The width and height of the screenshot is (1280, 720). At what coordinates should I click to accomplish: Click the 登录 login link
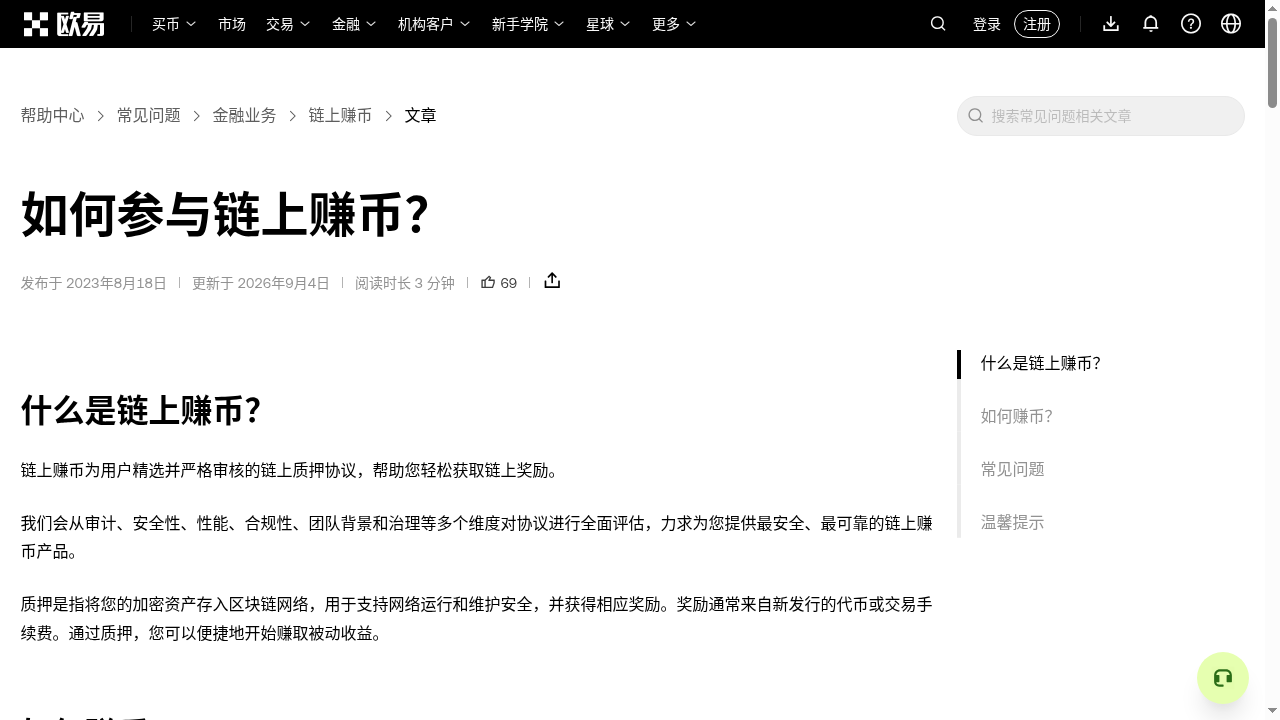(987, 24)
